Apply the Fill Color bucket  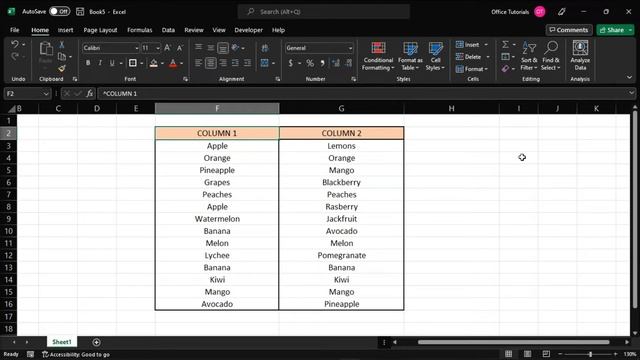point(153,63)
